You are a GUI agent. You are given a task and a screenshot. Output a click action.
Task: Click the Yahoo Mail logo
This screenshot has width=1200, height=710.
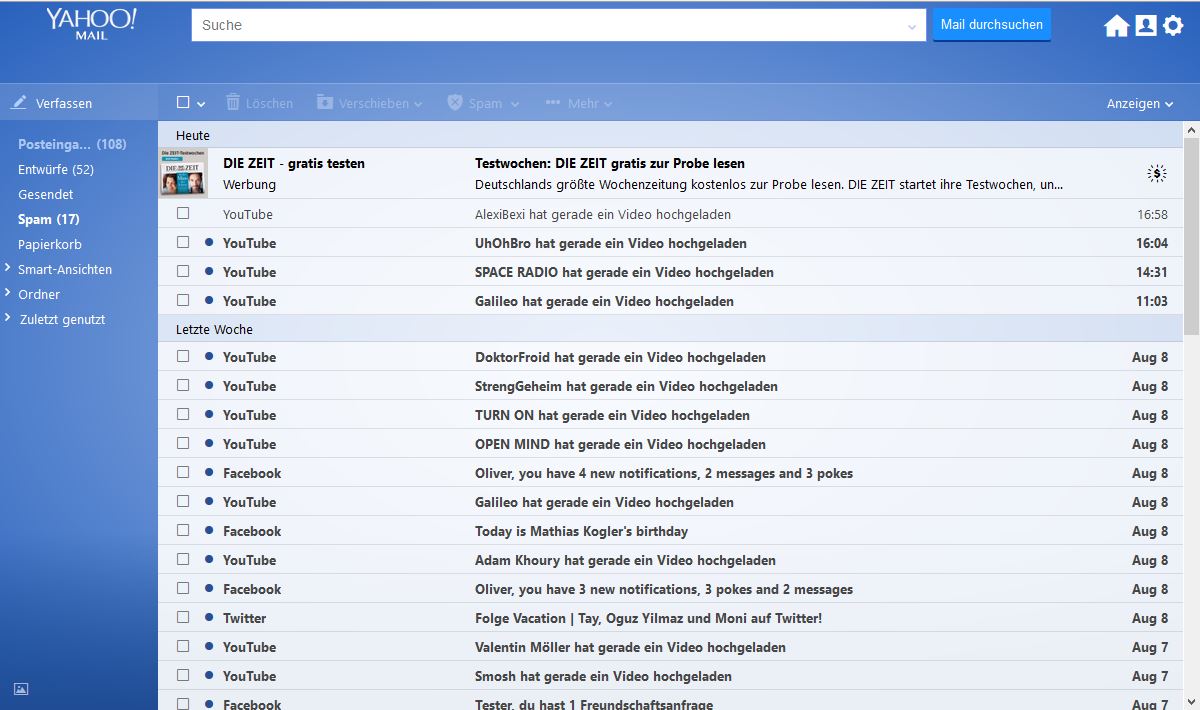91,23
